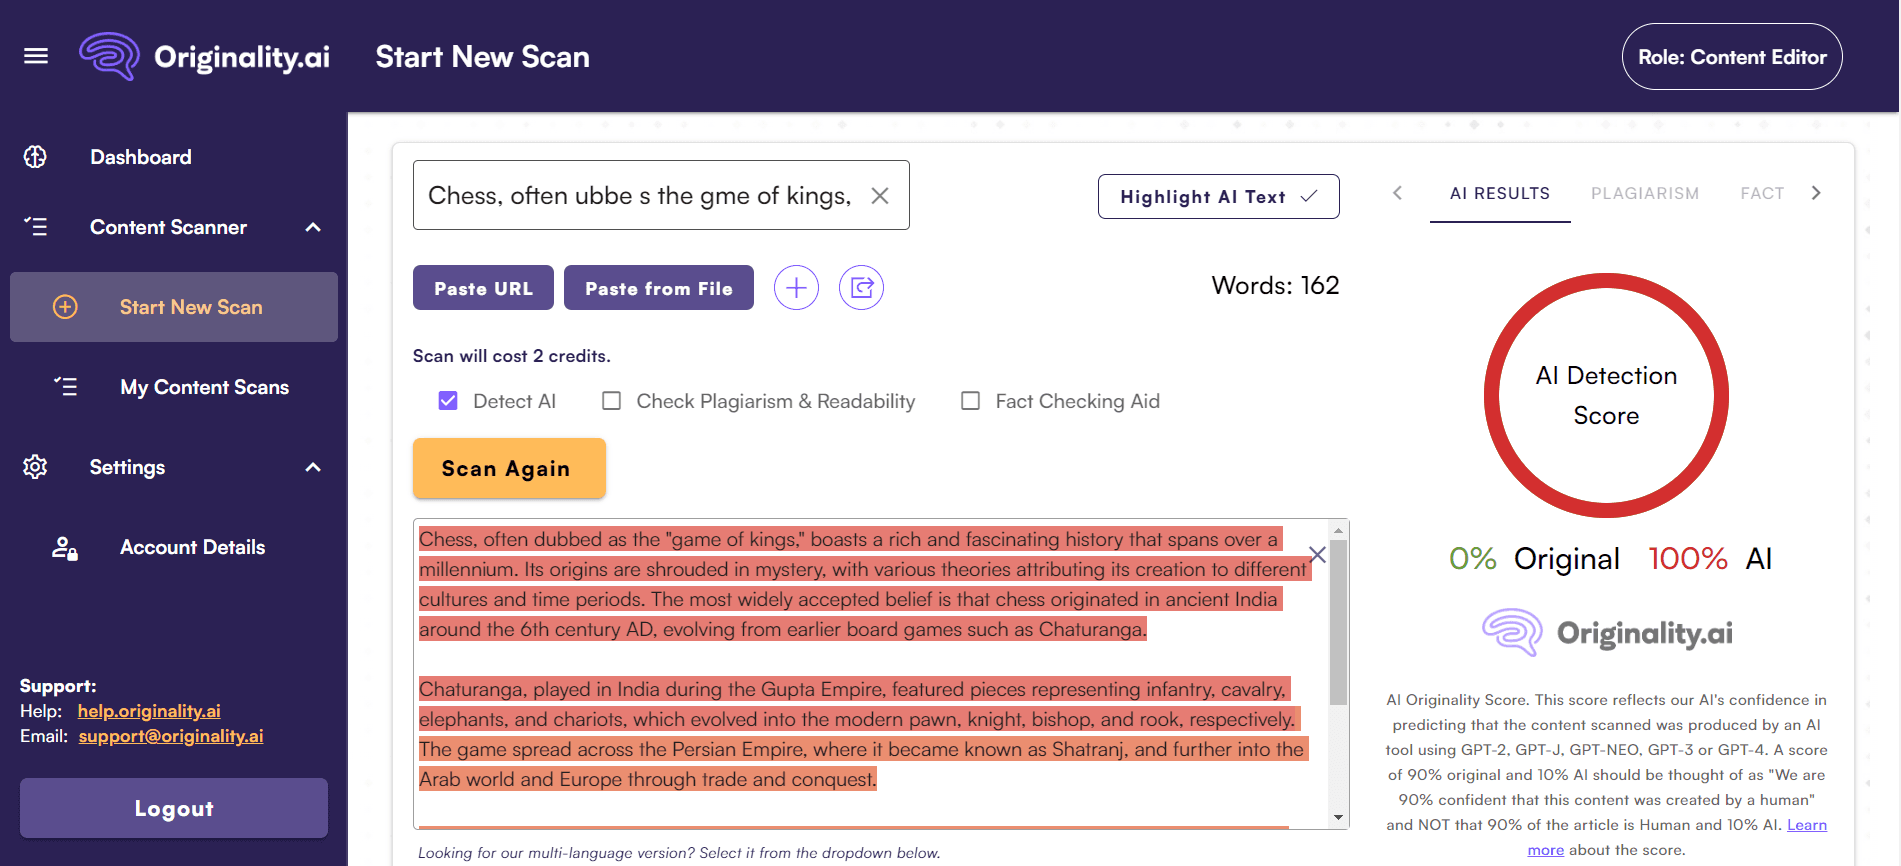
Task: Collapse the Settings section chevron
Action: click(313, 468)
